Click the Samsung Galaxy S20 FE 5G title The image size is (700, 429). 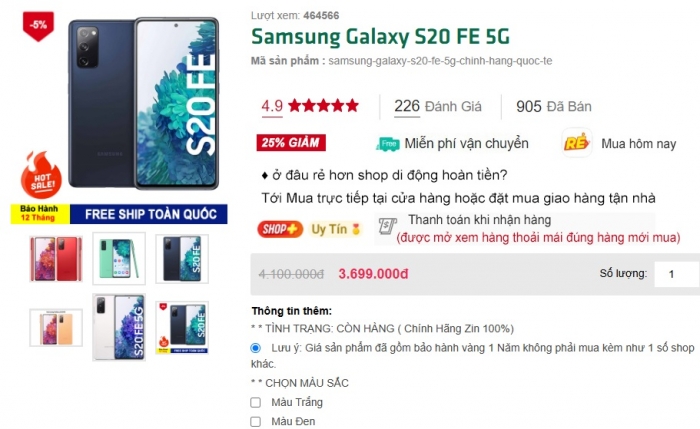380,37
